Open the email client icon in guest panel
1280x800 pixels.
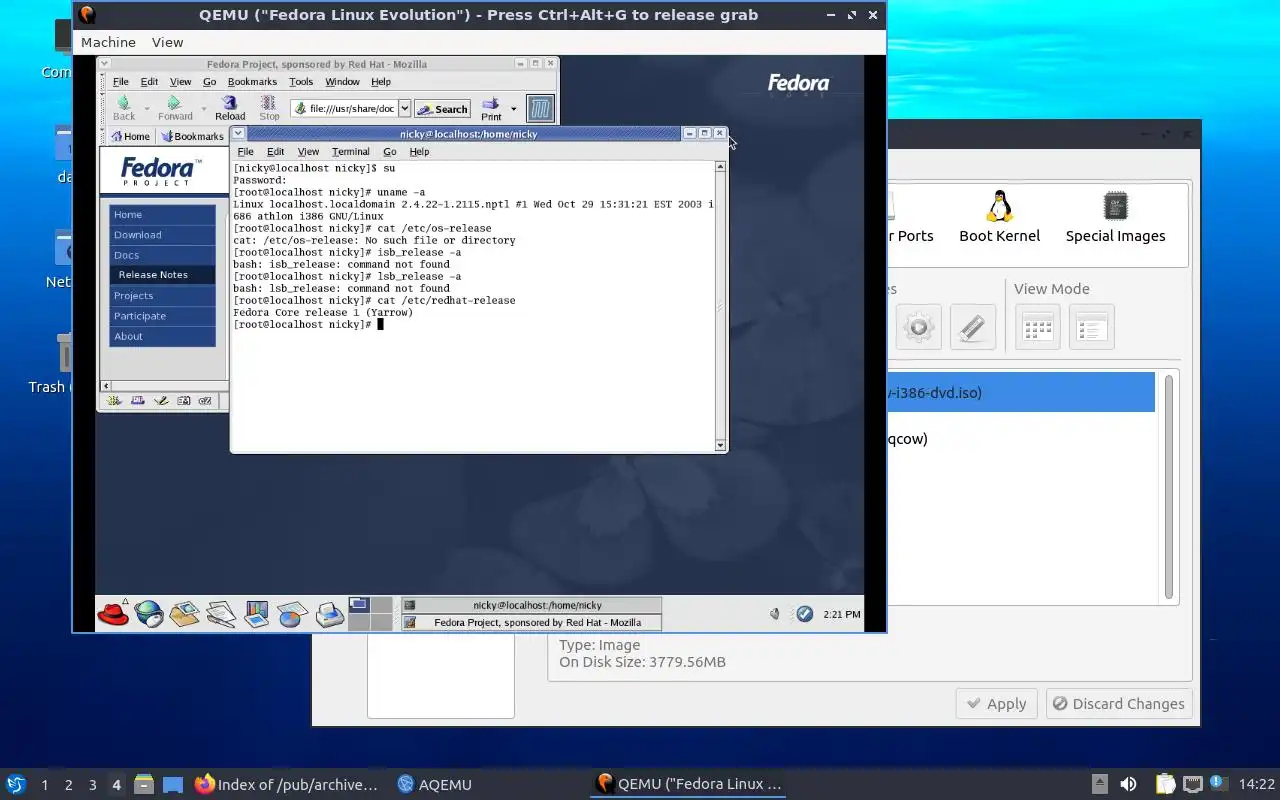(x=185, y=613)
